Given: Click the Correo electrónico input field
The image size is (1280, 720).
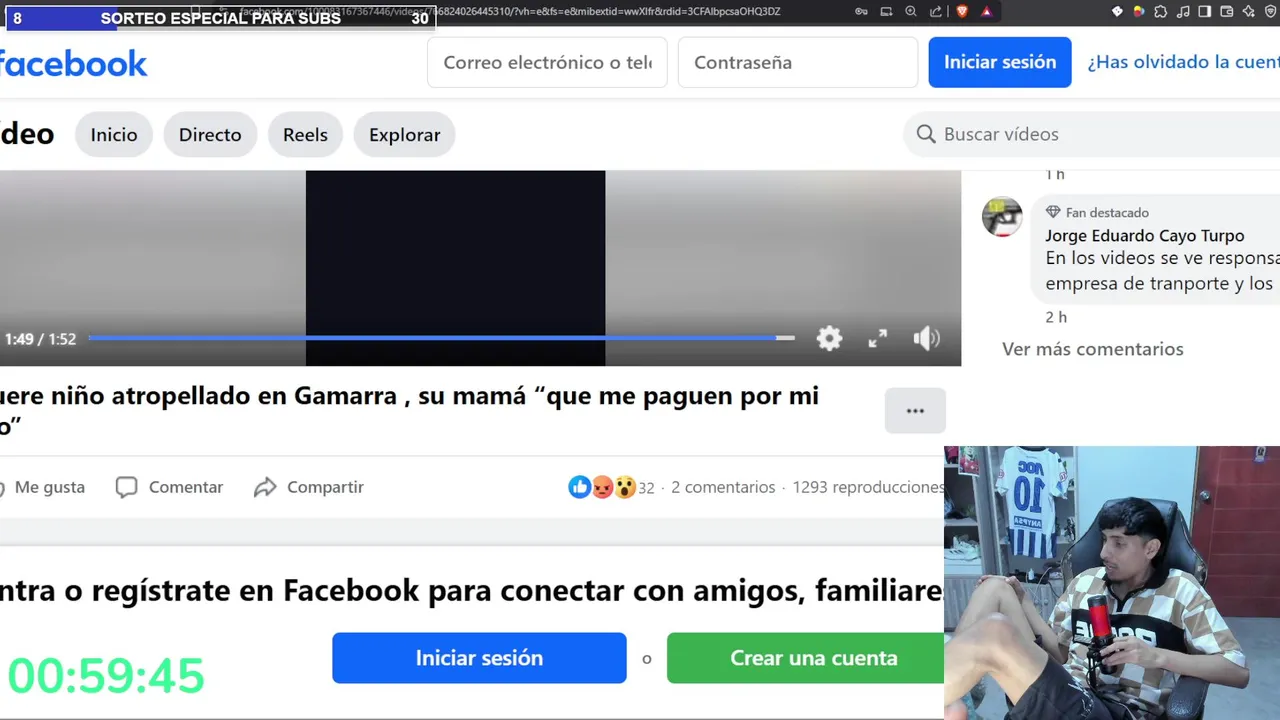Looking at the screenshot, I should (x=548, y=62).
